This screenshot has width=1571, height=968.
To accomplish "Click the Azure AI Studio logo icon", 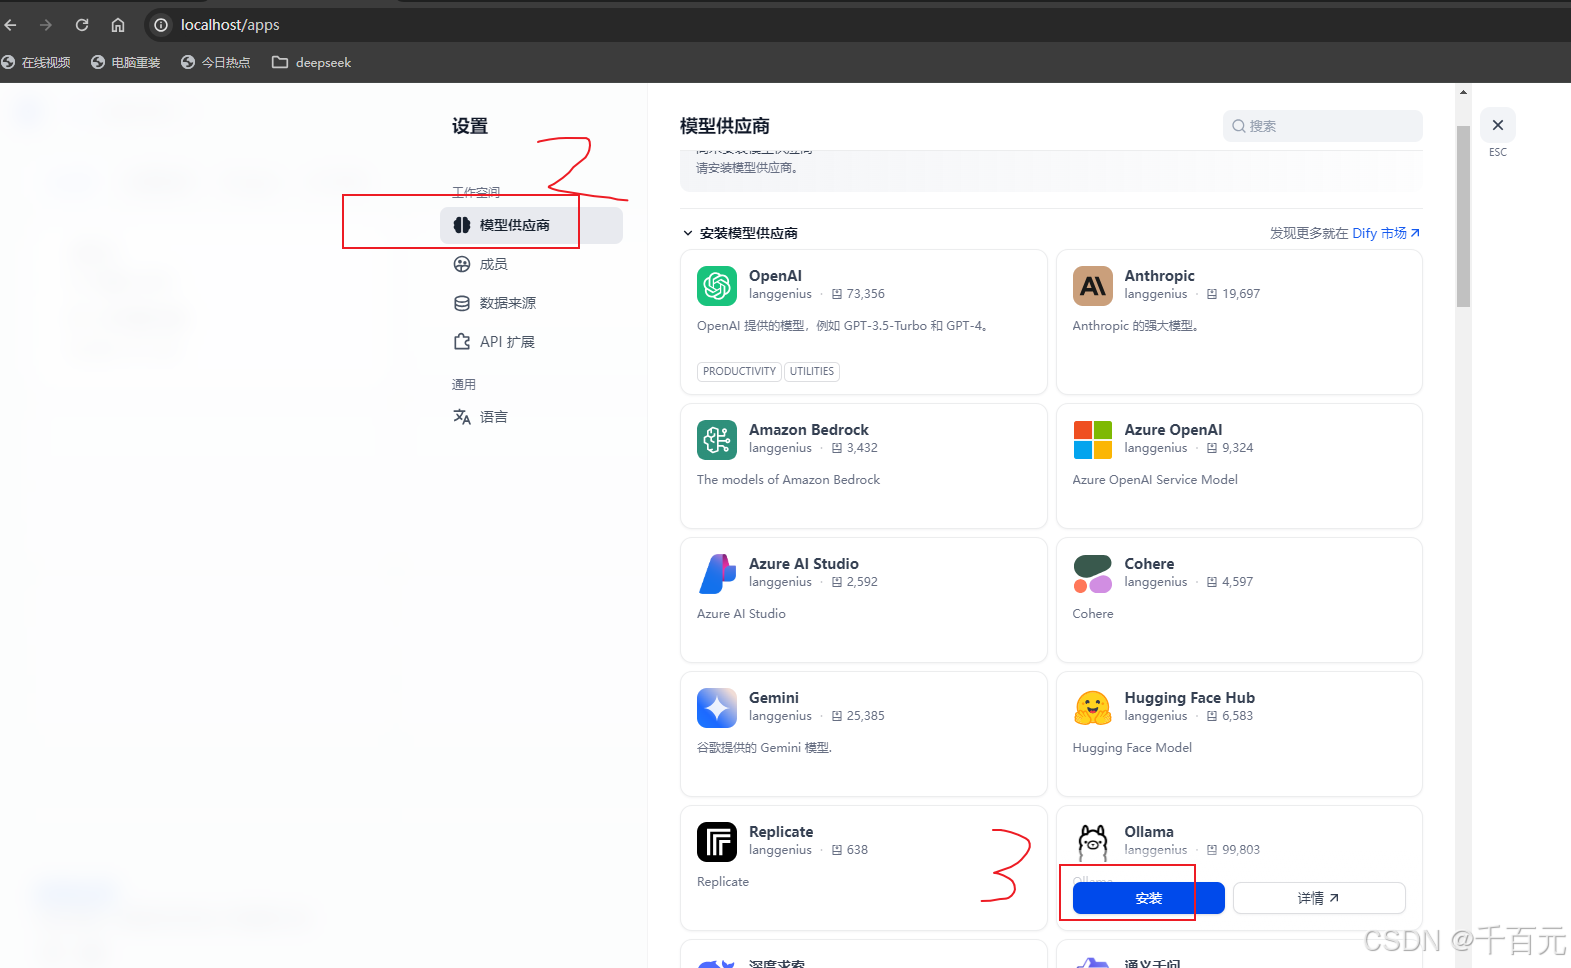I will point(717,574).
